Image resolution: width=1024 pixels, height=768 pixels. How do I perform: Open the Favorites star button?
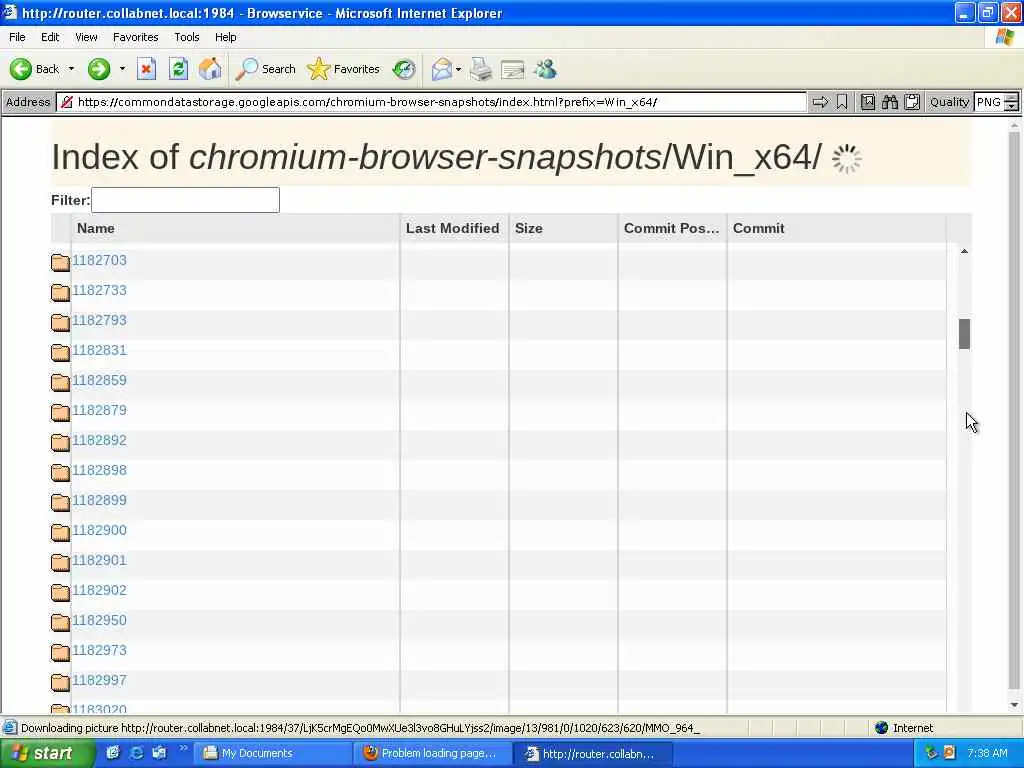(x=344, y=69)
